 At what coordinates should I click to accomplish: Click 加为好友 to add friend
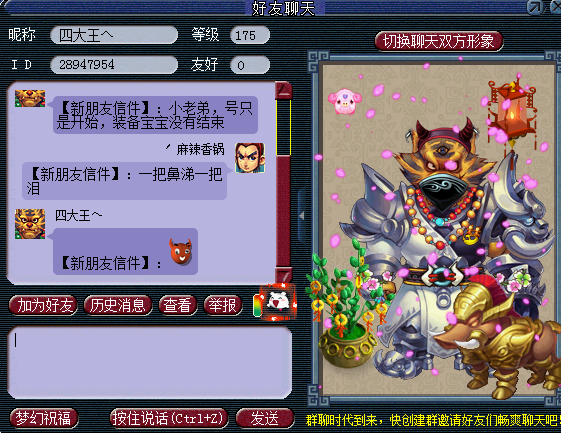click(44, 305)
